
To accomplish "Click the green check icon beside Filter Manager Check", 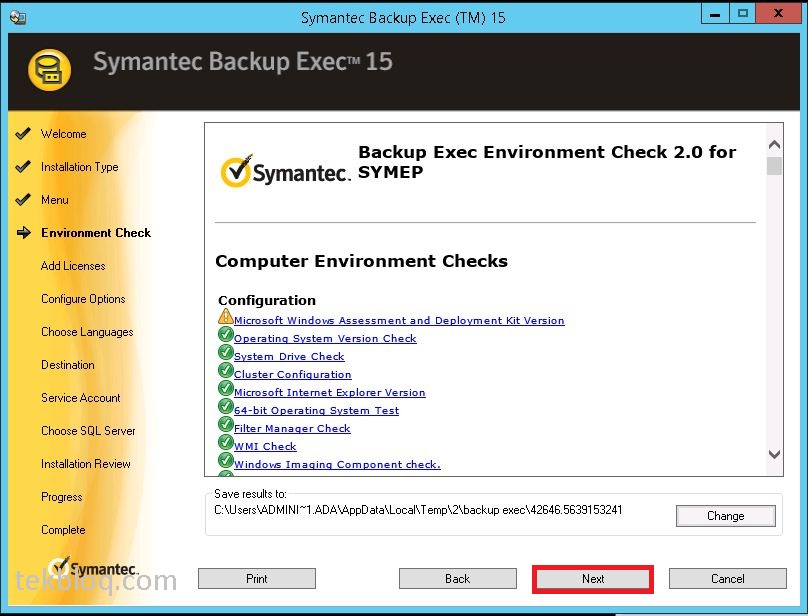I will click(226, 424).
